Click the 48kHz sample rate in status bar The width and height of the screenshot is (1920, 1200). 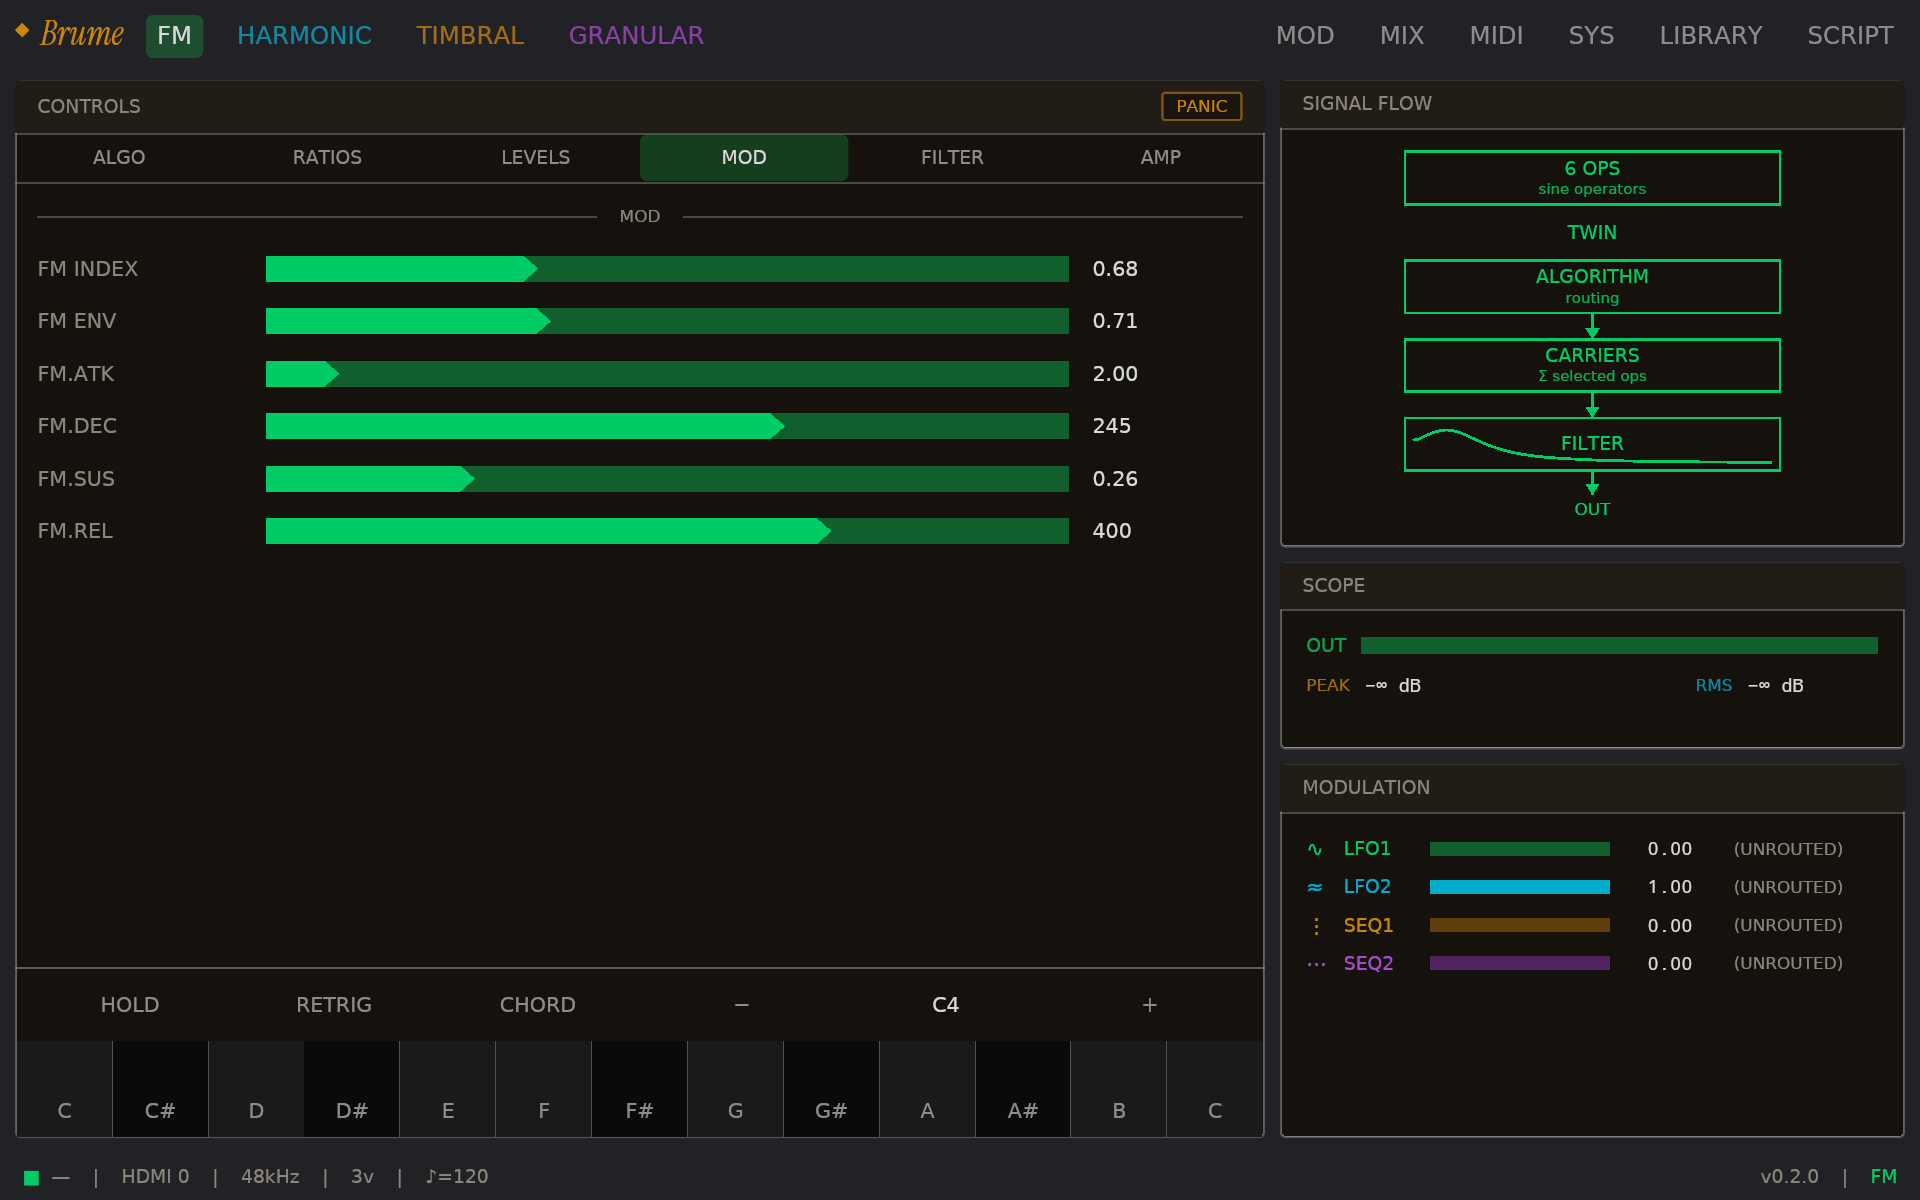pos(270,1177)
